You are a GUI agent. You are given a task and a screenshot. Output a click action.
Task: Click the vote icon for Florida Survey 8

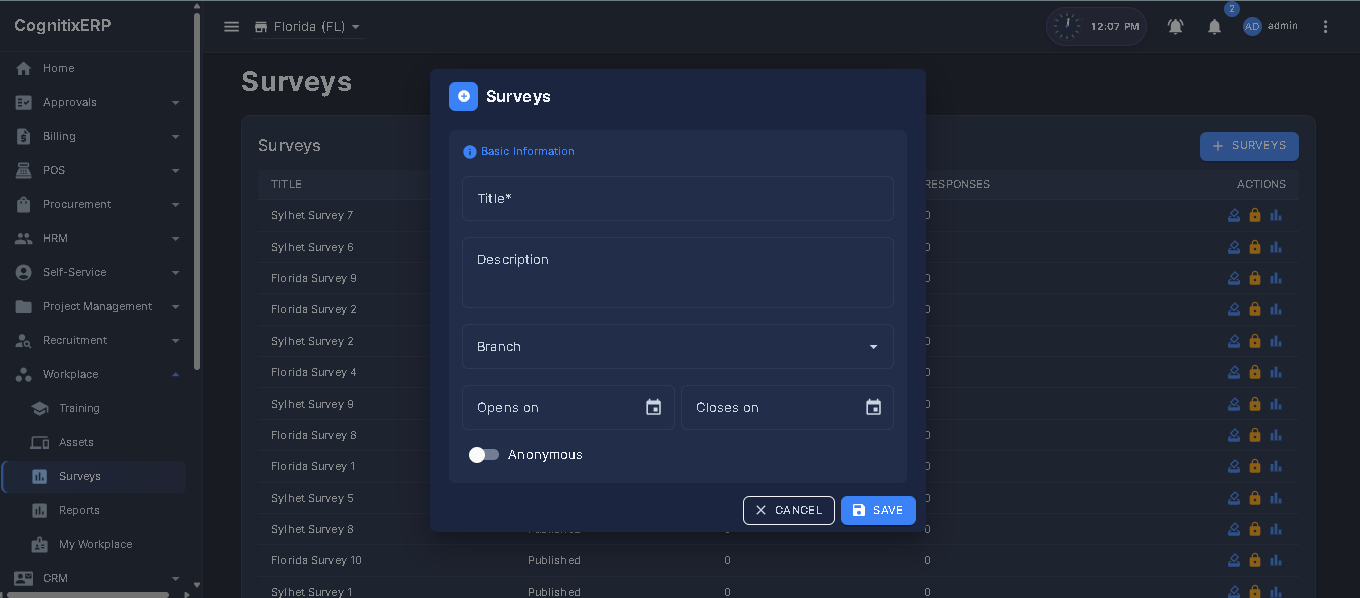pyautogui.click(x=1235, y=435)
